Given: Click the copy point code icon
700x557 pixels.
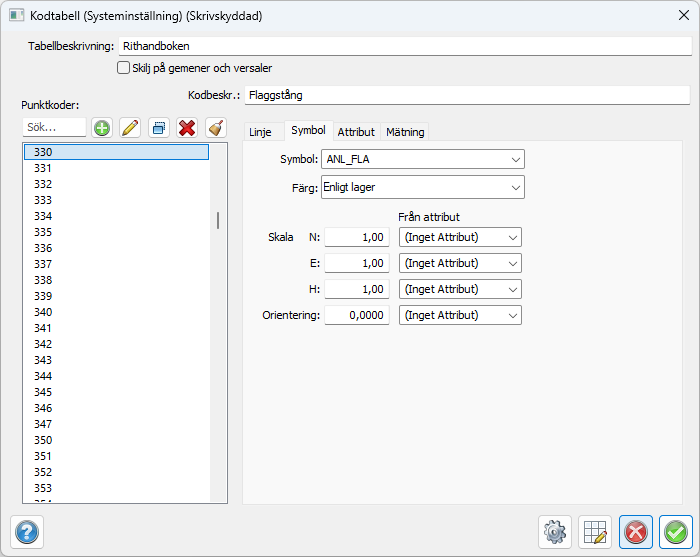Looking at the screenshot, I should [x=158, y=128].
